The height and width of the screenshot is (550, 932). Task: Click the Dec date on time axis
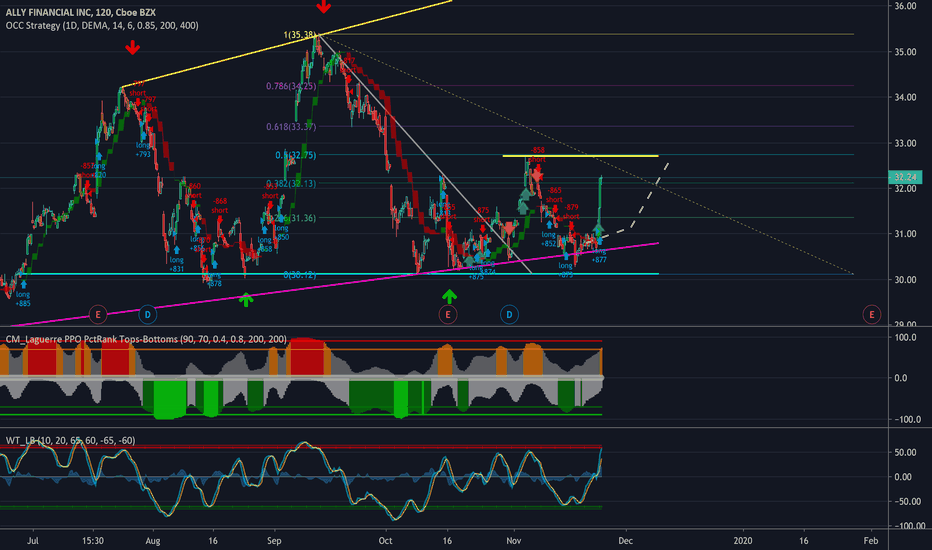[625, 540]
